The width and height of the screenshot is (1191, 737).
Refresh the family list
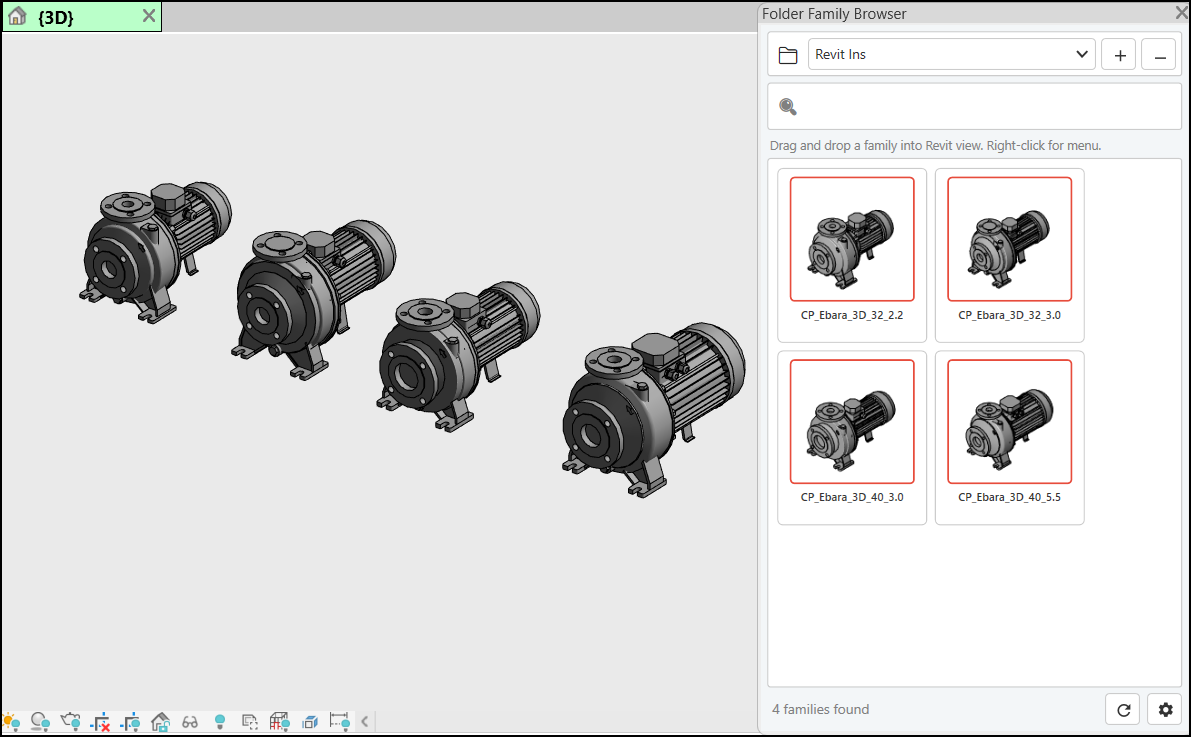[1123, 710]
